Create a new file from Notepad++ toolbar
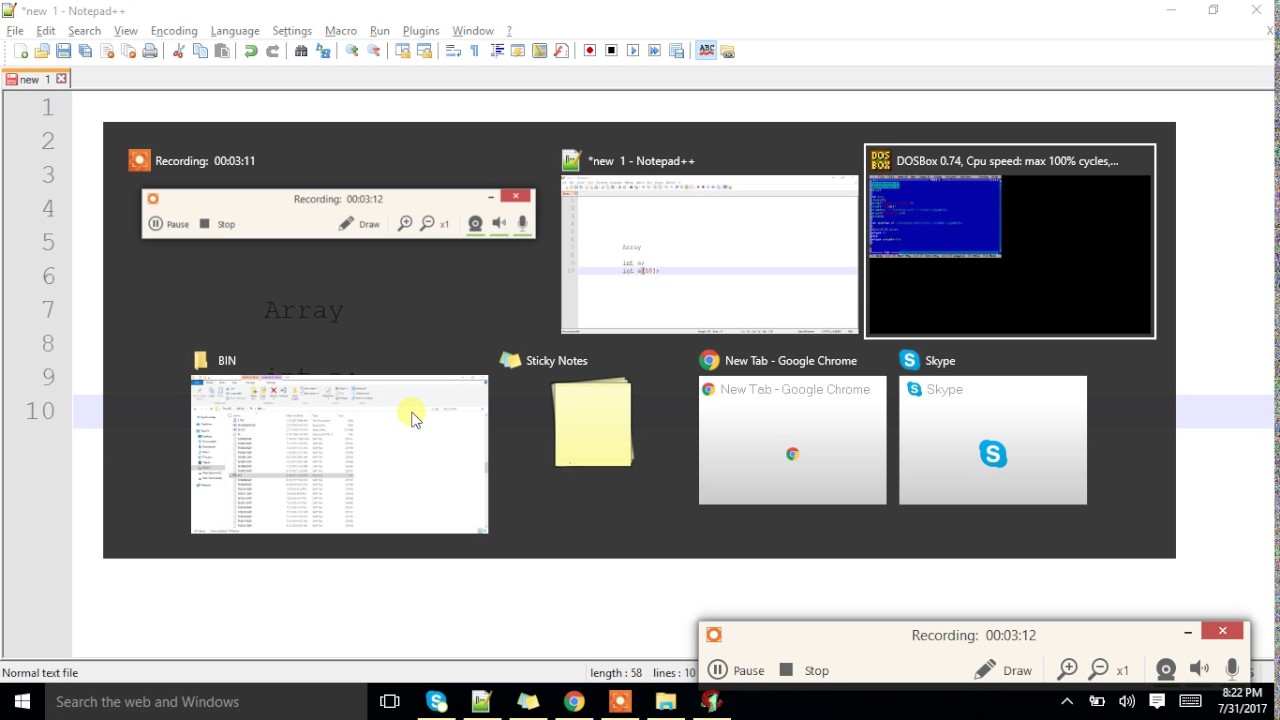Image resolution: width=1280 pixels, height=720 pixels. click(21, 51)
